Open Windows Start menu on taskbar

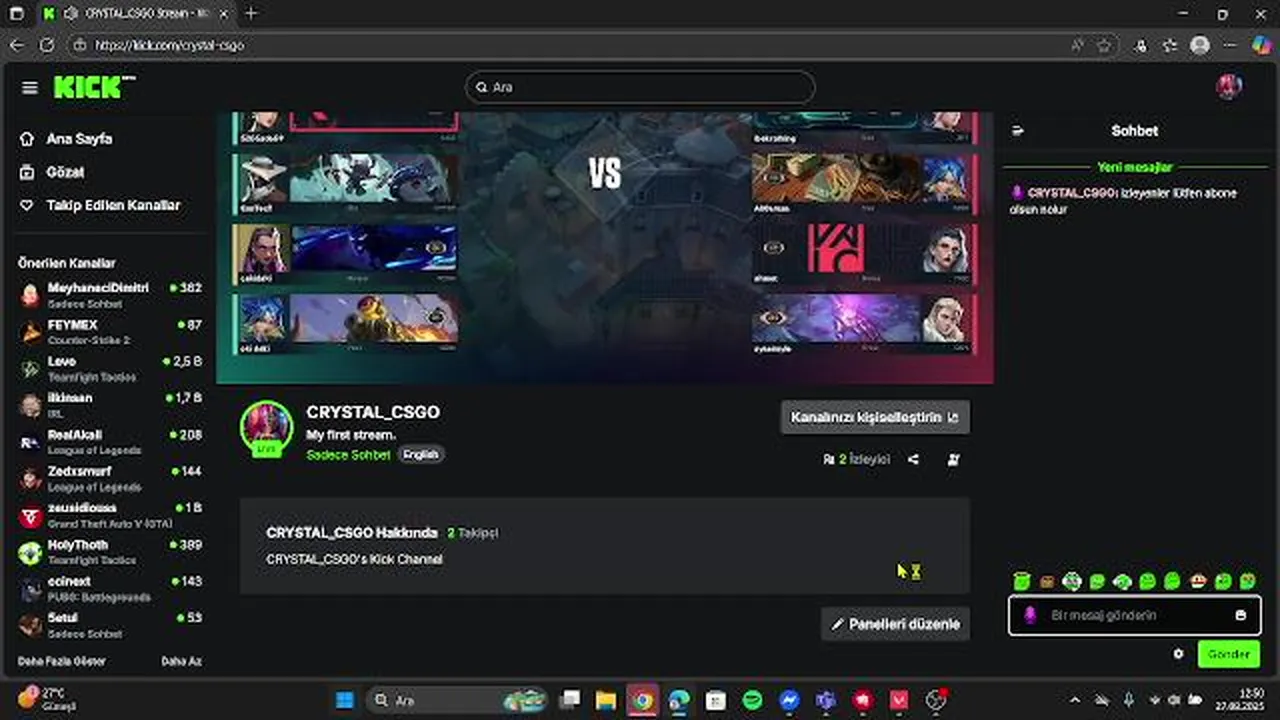click(x=344, y=700)
